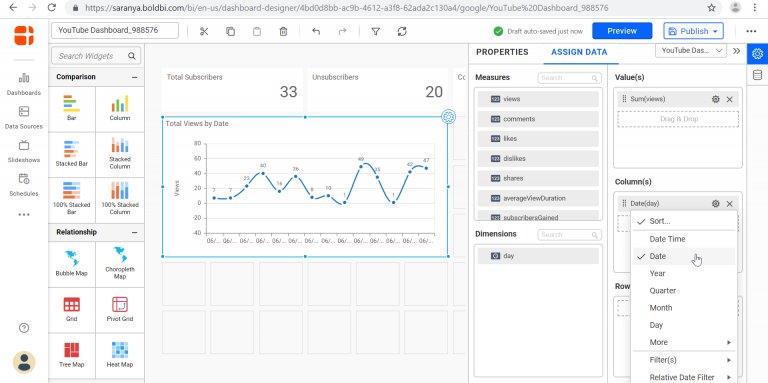Click the Undo arrow icon
This screenshot has height=383, width=768.
[x=316, y=31]
